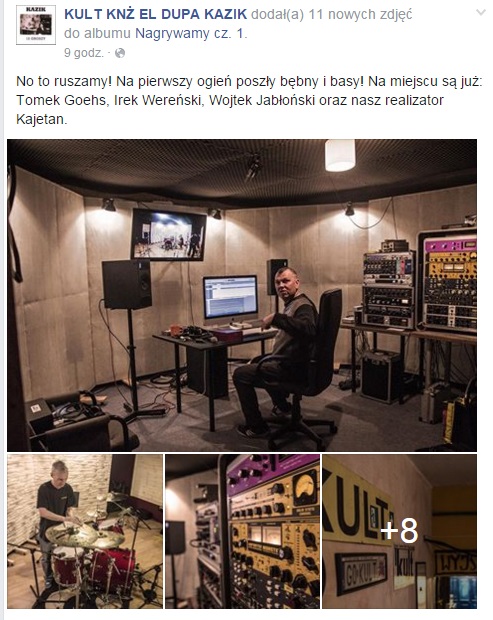This screenshot has width=493, height=620.
Task: Click the name Tomek Goehs in the post
Action: click(x=61, y=100)
